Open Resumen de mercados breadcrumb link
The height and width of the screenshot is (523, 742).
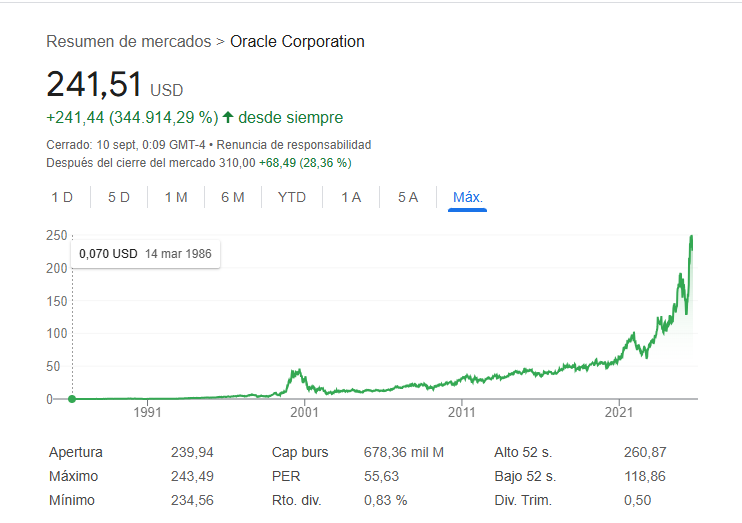[x=129, y=42]
